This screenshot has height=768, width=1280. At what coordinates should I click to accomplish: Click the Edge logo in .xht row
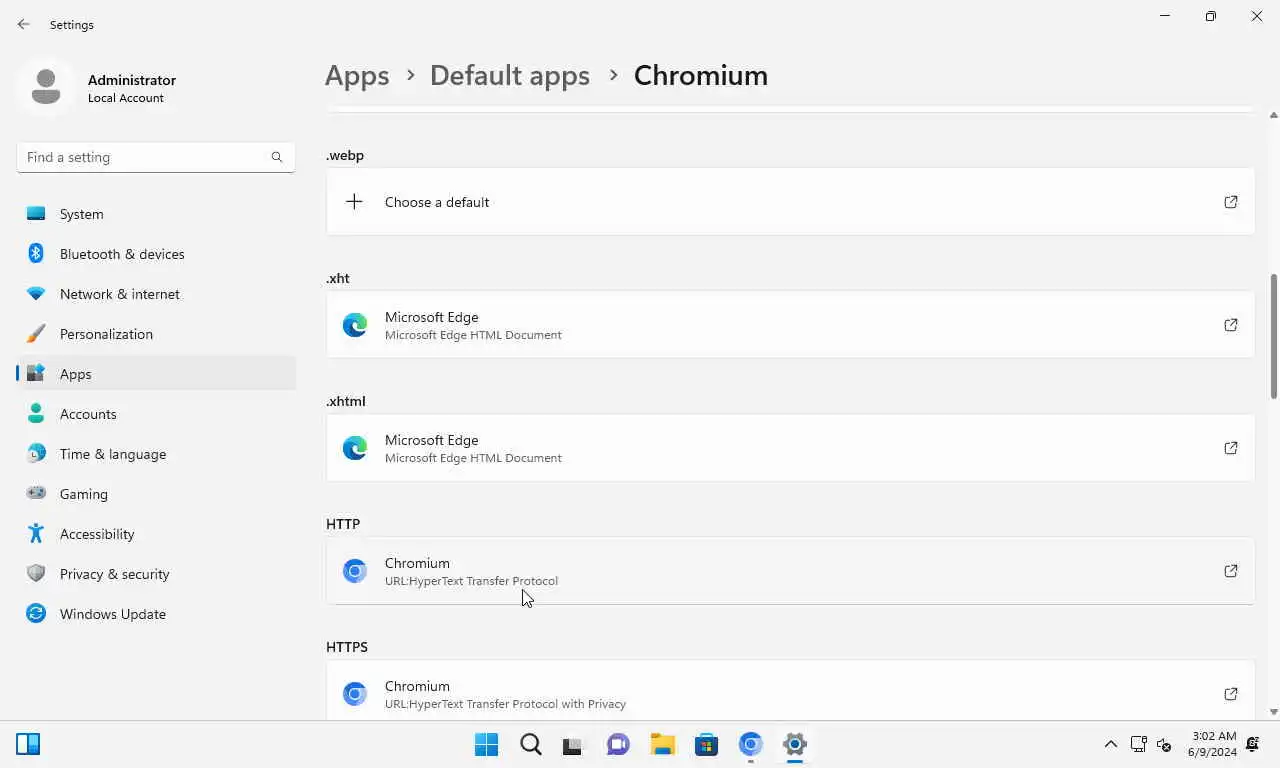(x=355, y=325)
